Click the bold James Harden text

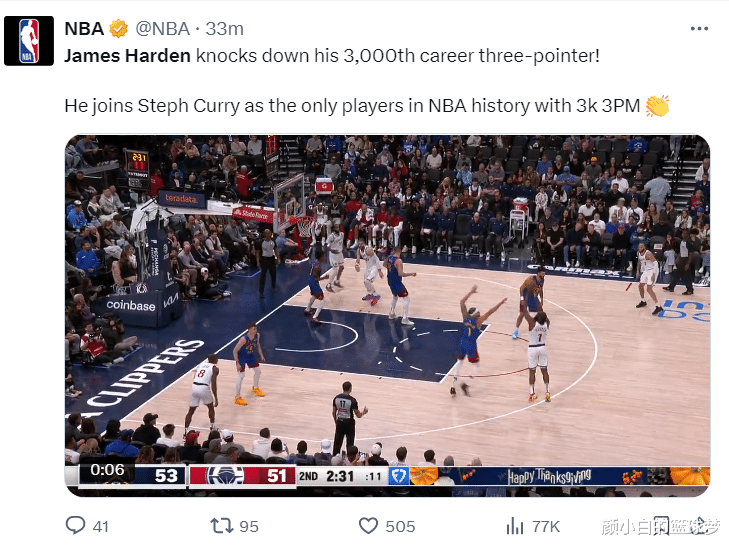[127, 56]
